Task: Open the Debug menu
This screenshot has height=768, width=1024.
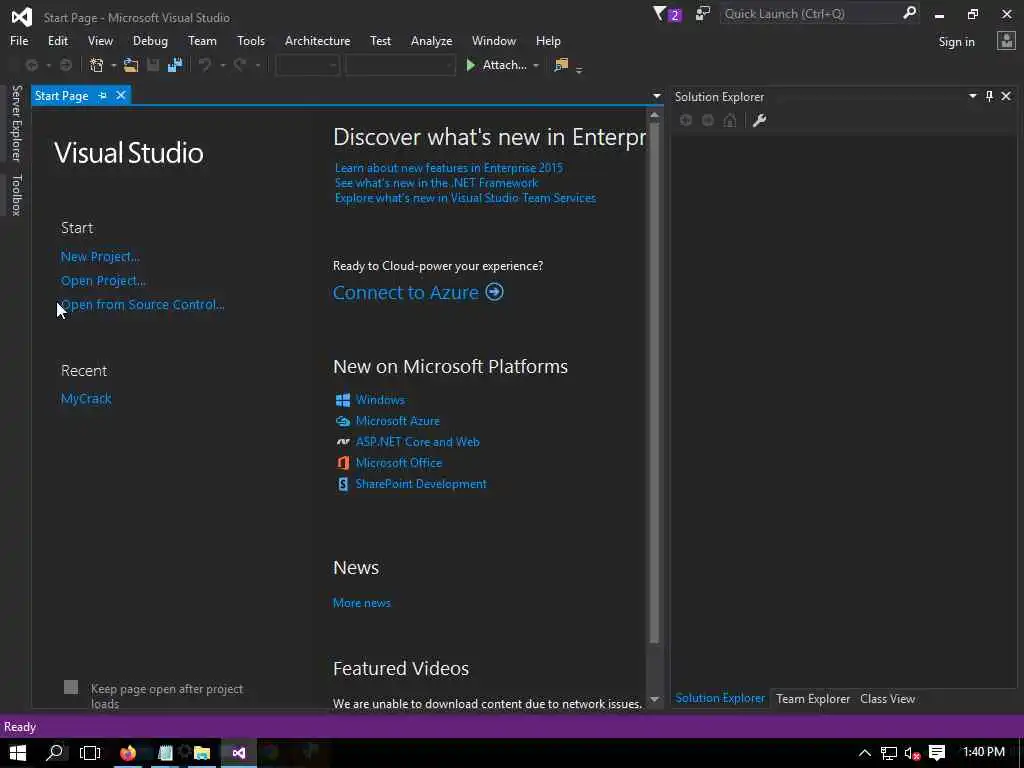Action: pos(150,40)
